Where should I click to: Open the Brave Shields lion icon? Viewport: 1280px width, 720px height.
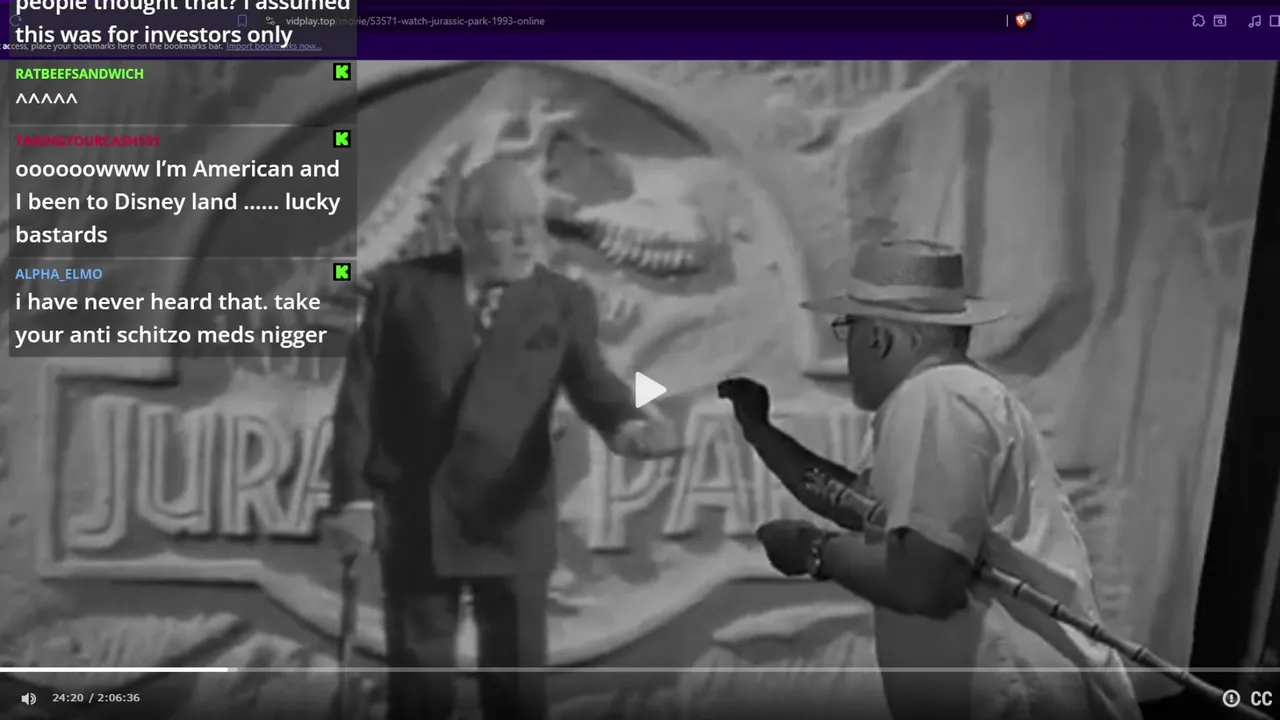(x=1022, y=20)
